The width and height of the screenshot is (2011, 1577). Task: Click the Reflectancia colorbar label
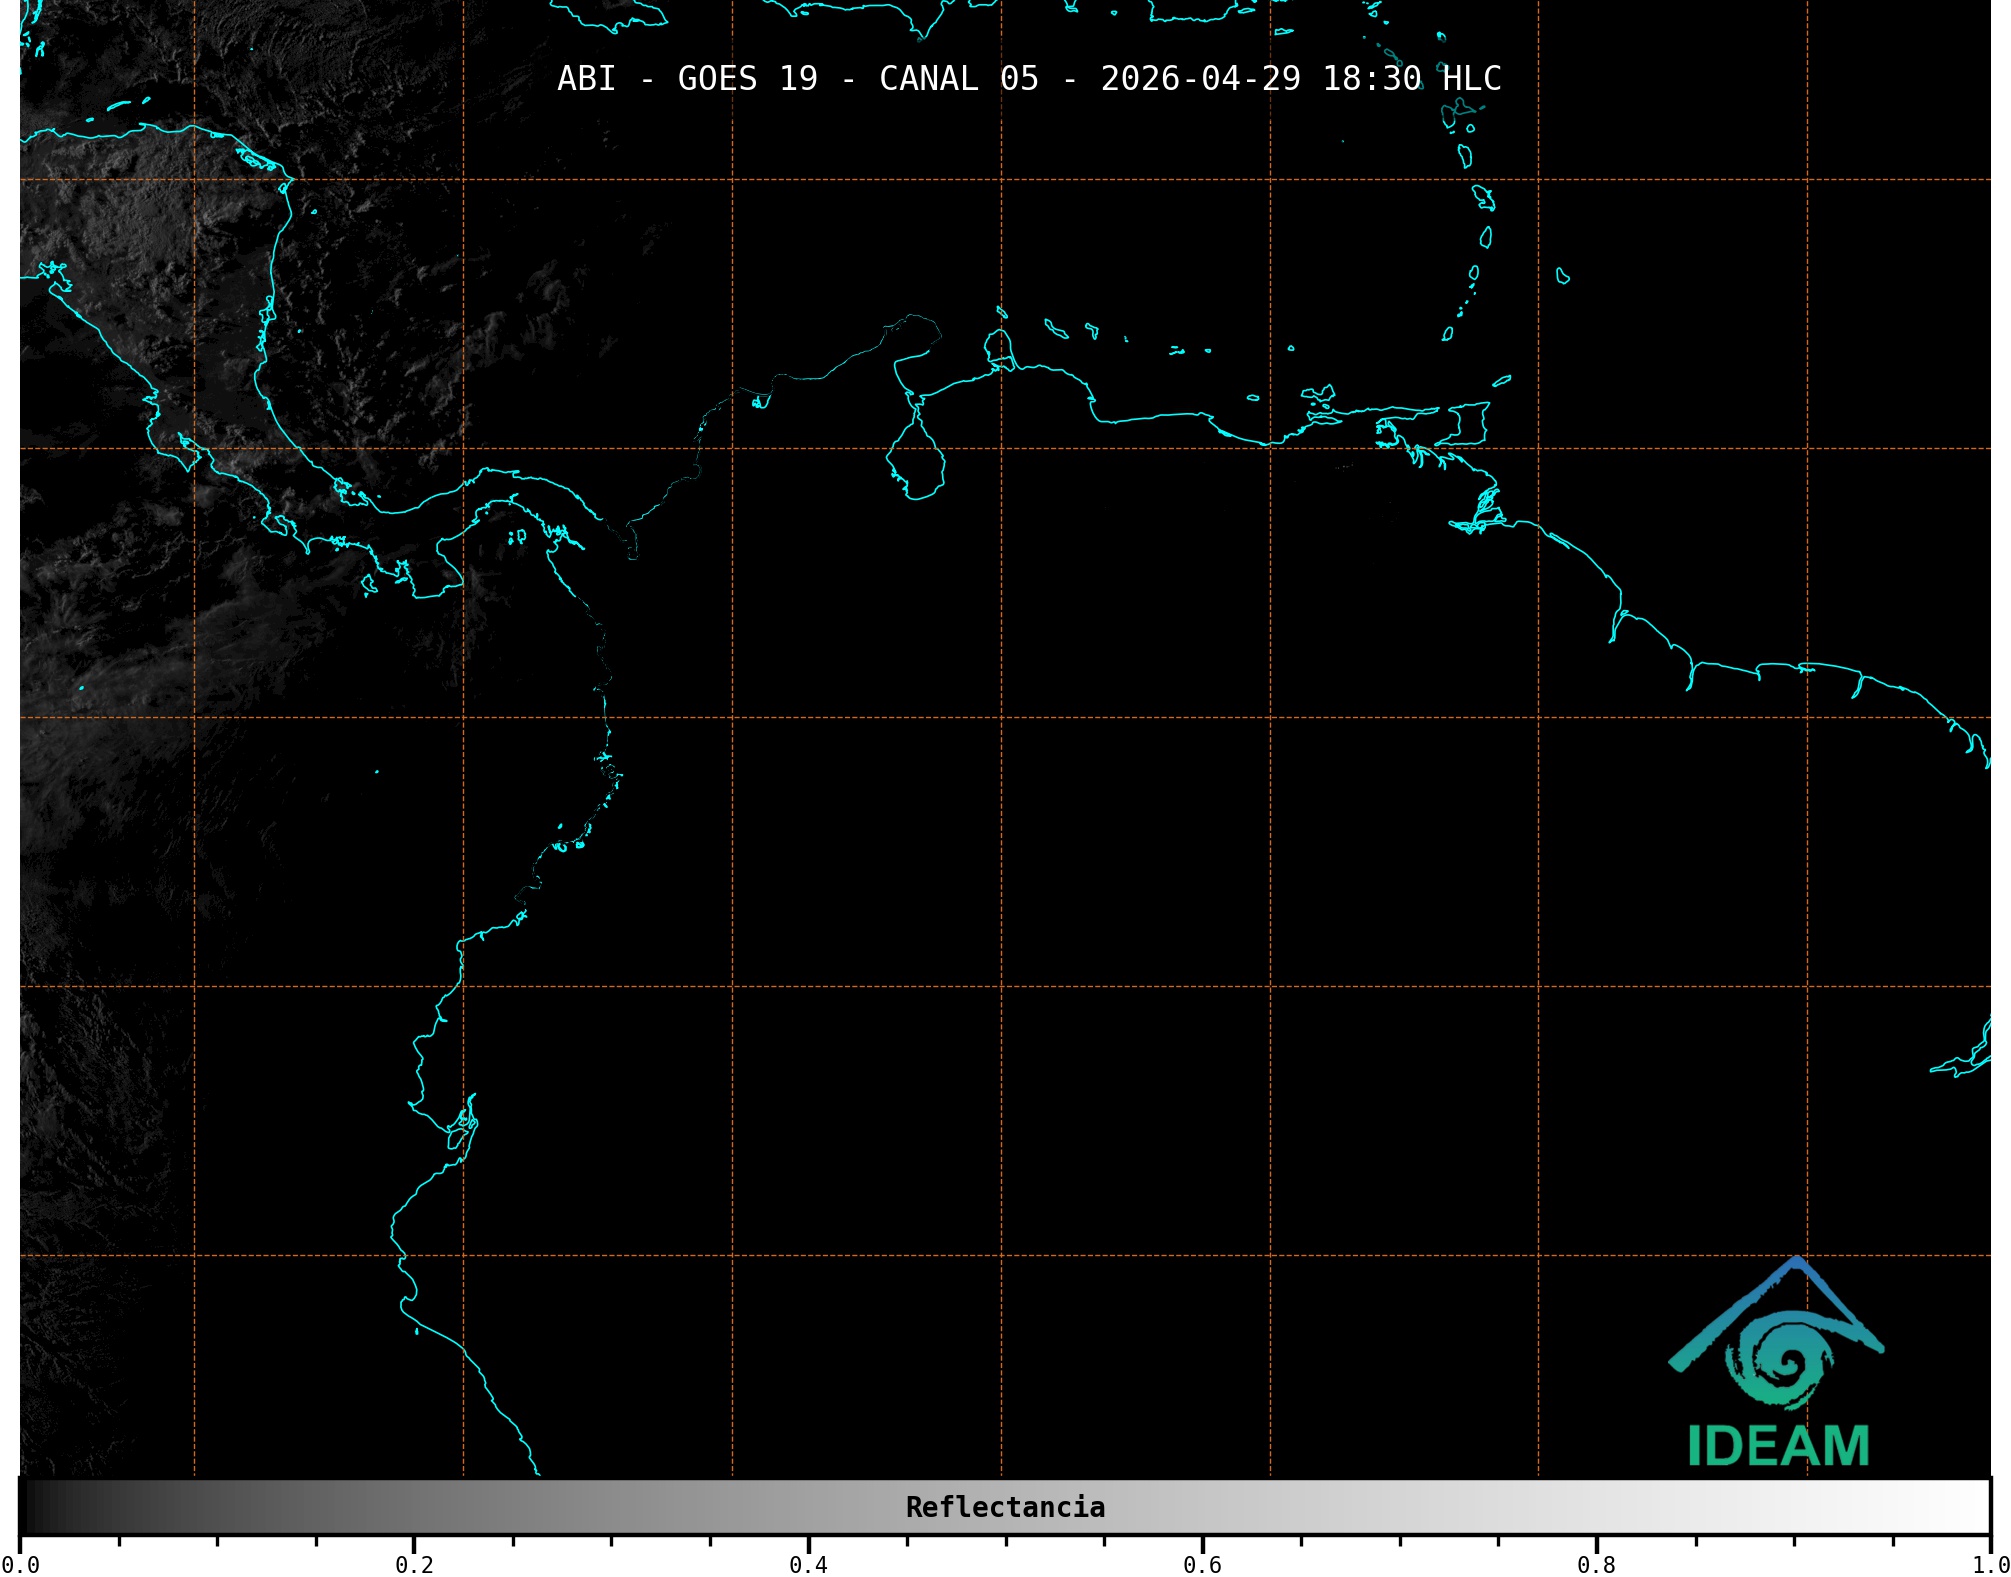pos(1005,1507)
